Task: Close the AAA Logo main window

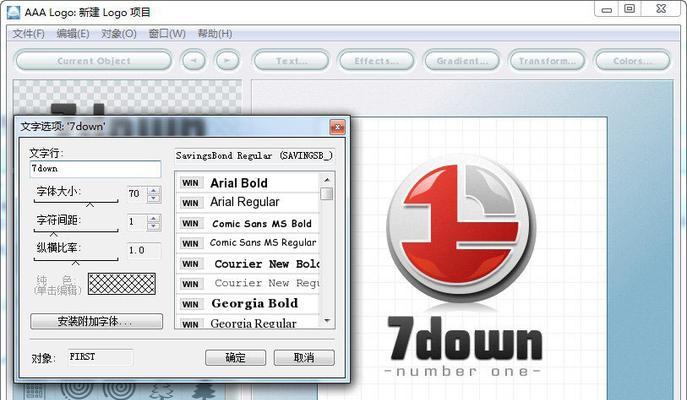Action: click(662, 9)
